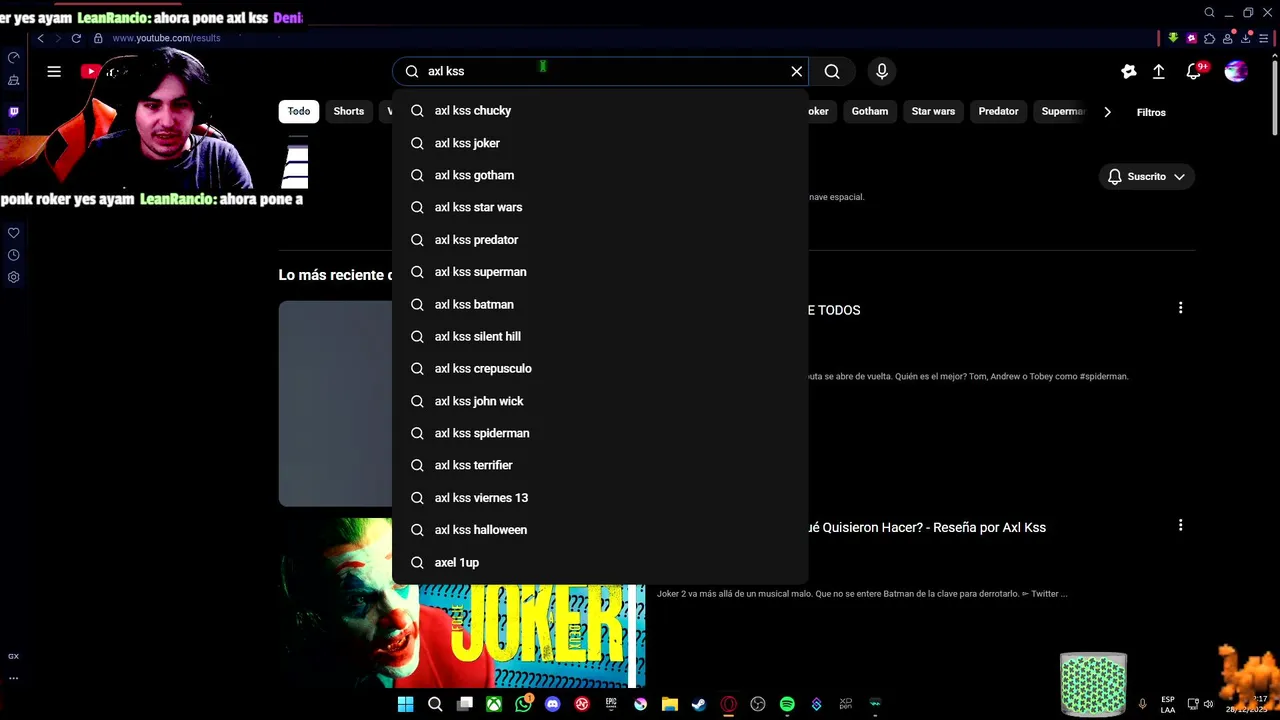Screen dimensions: 1280x720
Task: Open the browser downloads icon
Action: coord(1245,38)
